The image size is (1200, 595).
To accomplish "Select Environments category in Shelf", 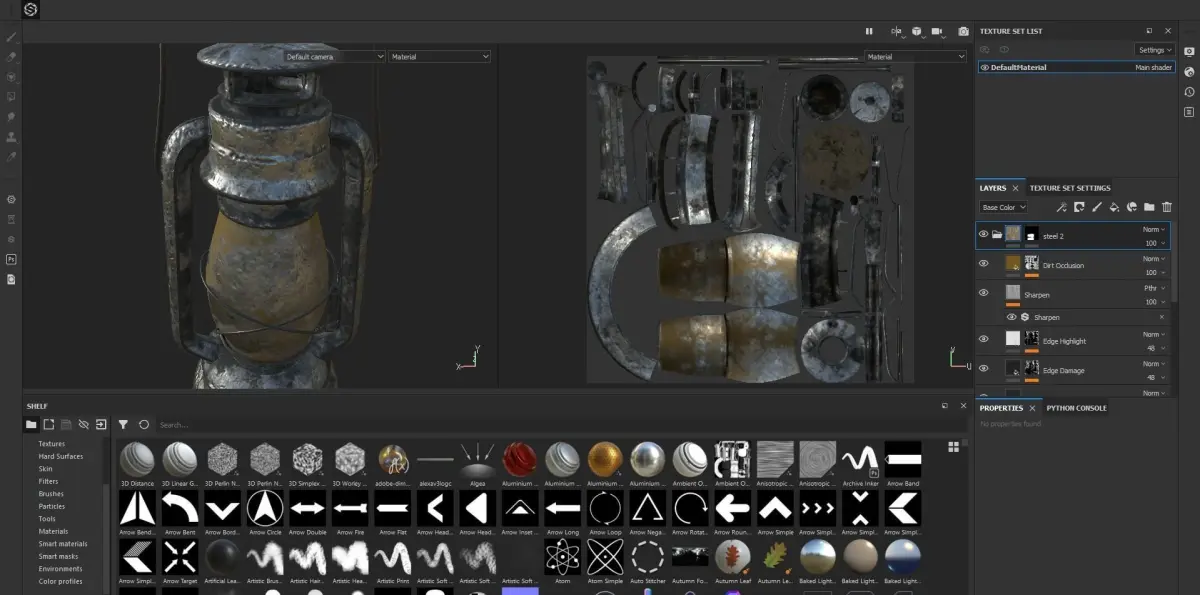I will click(60, 569).
